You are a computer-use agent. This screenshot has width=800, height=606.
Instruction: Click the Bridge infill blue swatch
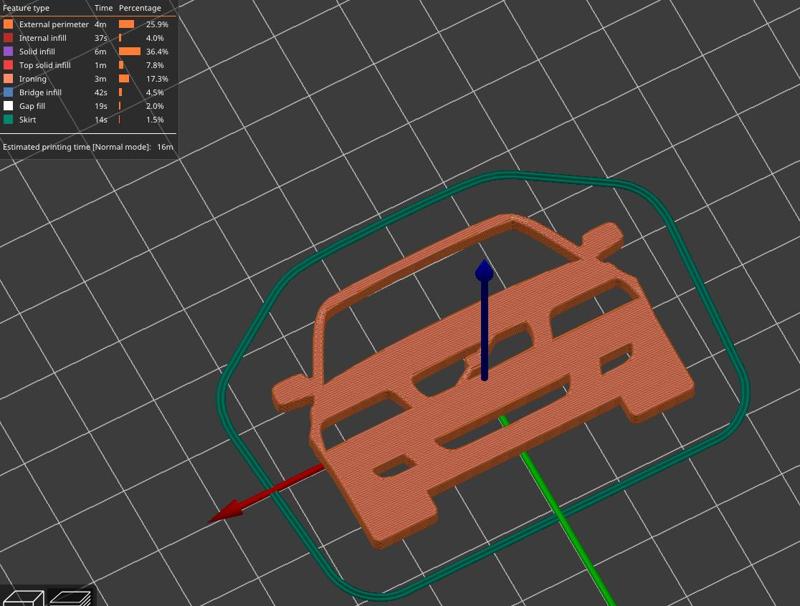click(8, 92)
